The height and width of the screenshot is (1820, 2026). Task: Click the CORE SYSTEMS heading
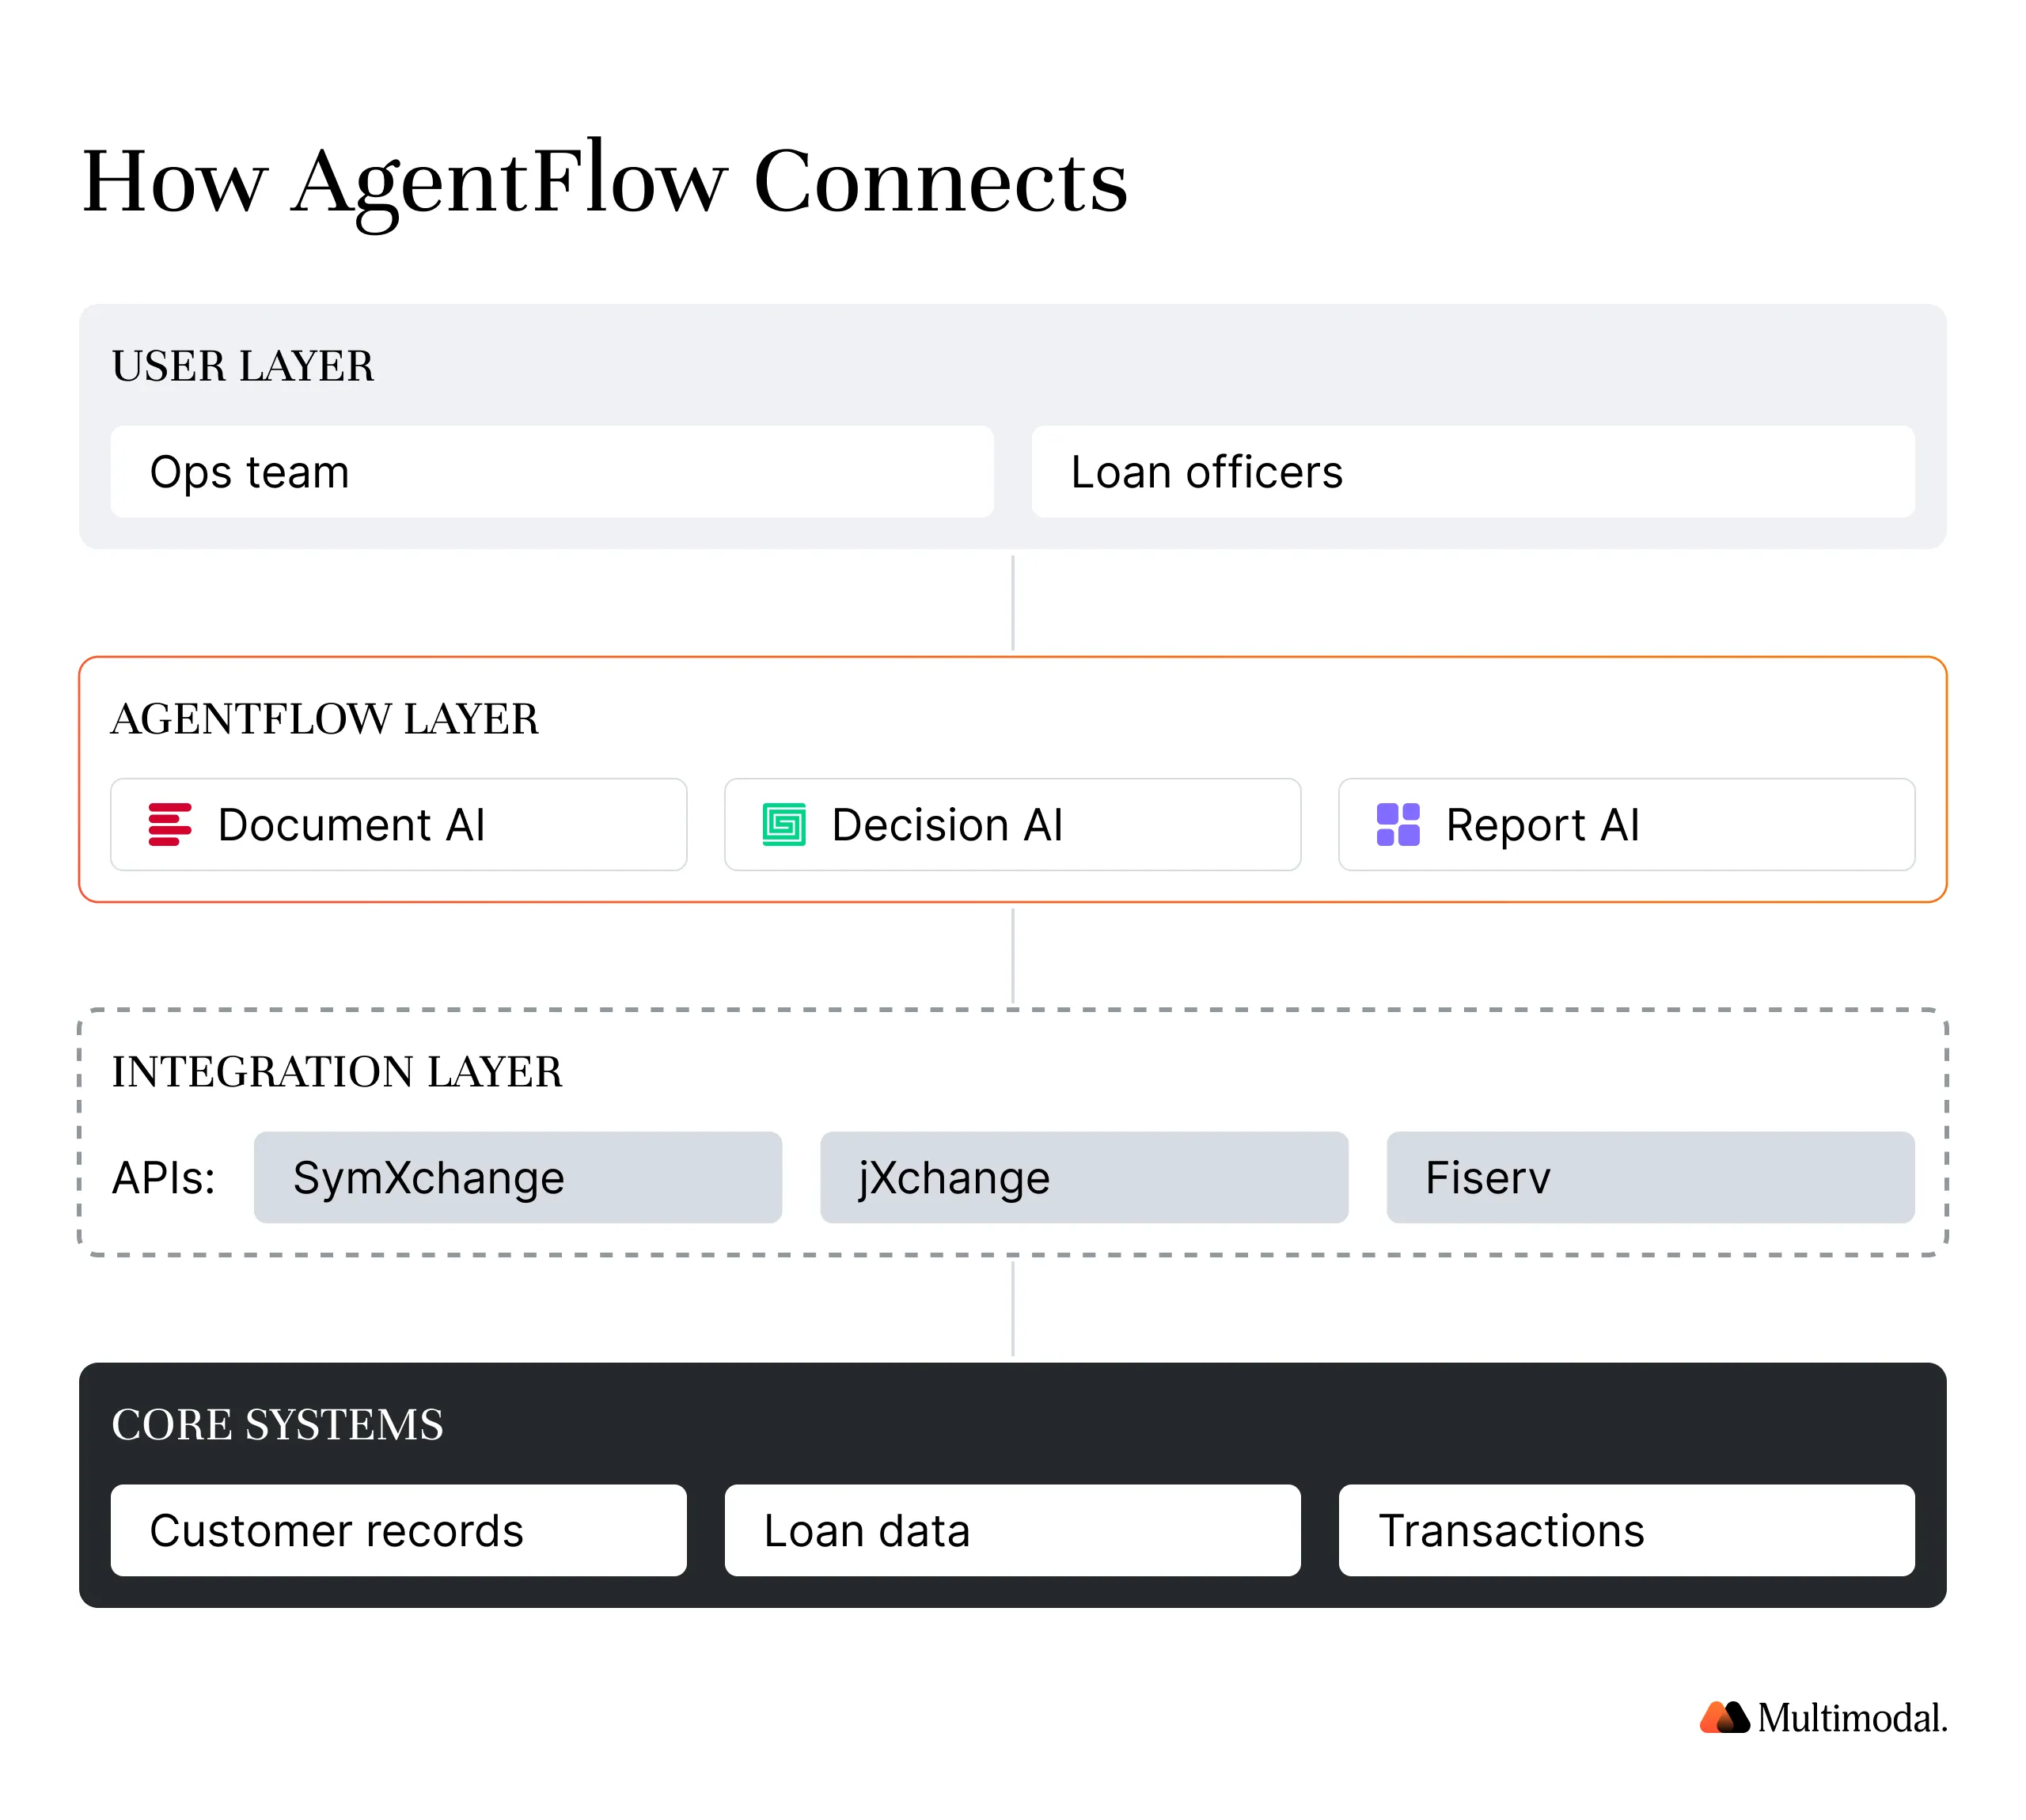tap(277, 1424)
